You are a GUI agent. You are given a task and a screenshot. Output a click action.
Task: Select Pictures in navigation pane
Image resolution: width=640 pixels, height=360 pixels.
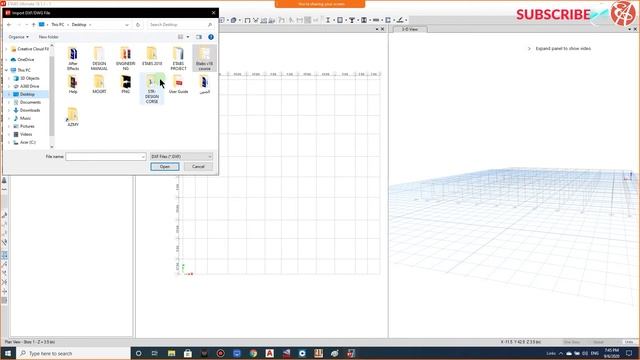coord(27,126)
